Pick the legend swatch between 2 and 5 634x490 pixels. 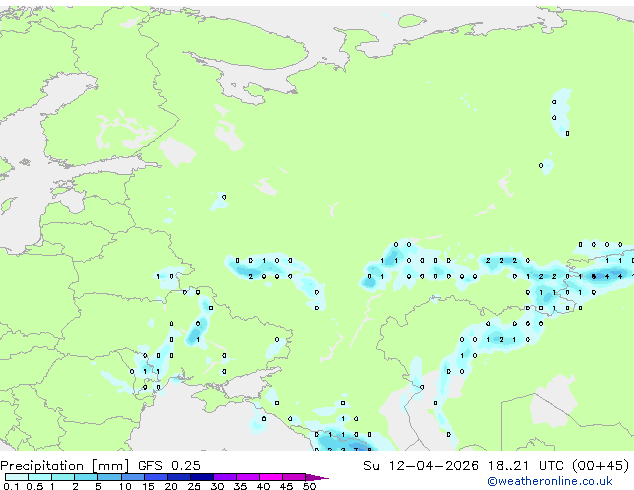(86, 477)
